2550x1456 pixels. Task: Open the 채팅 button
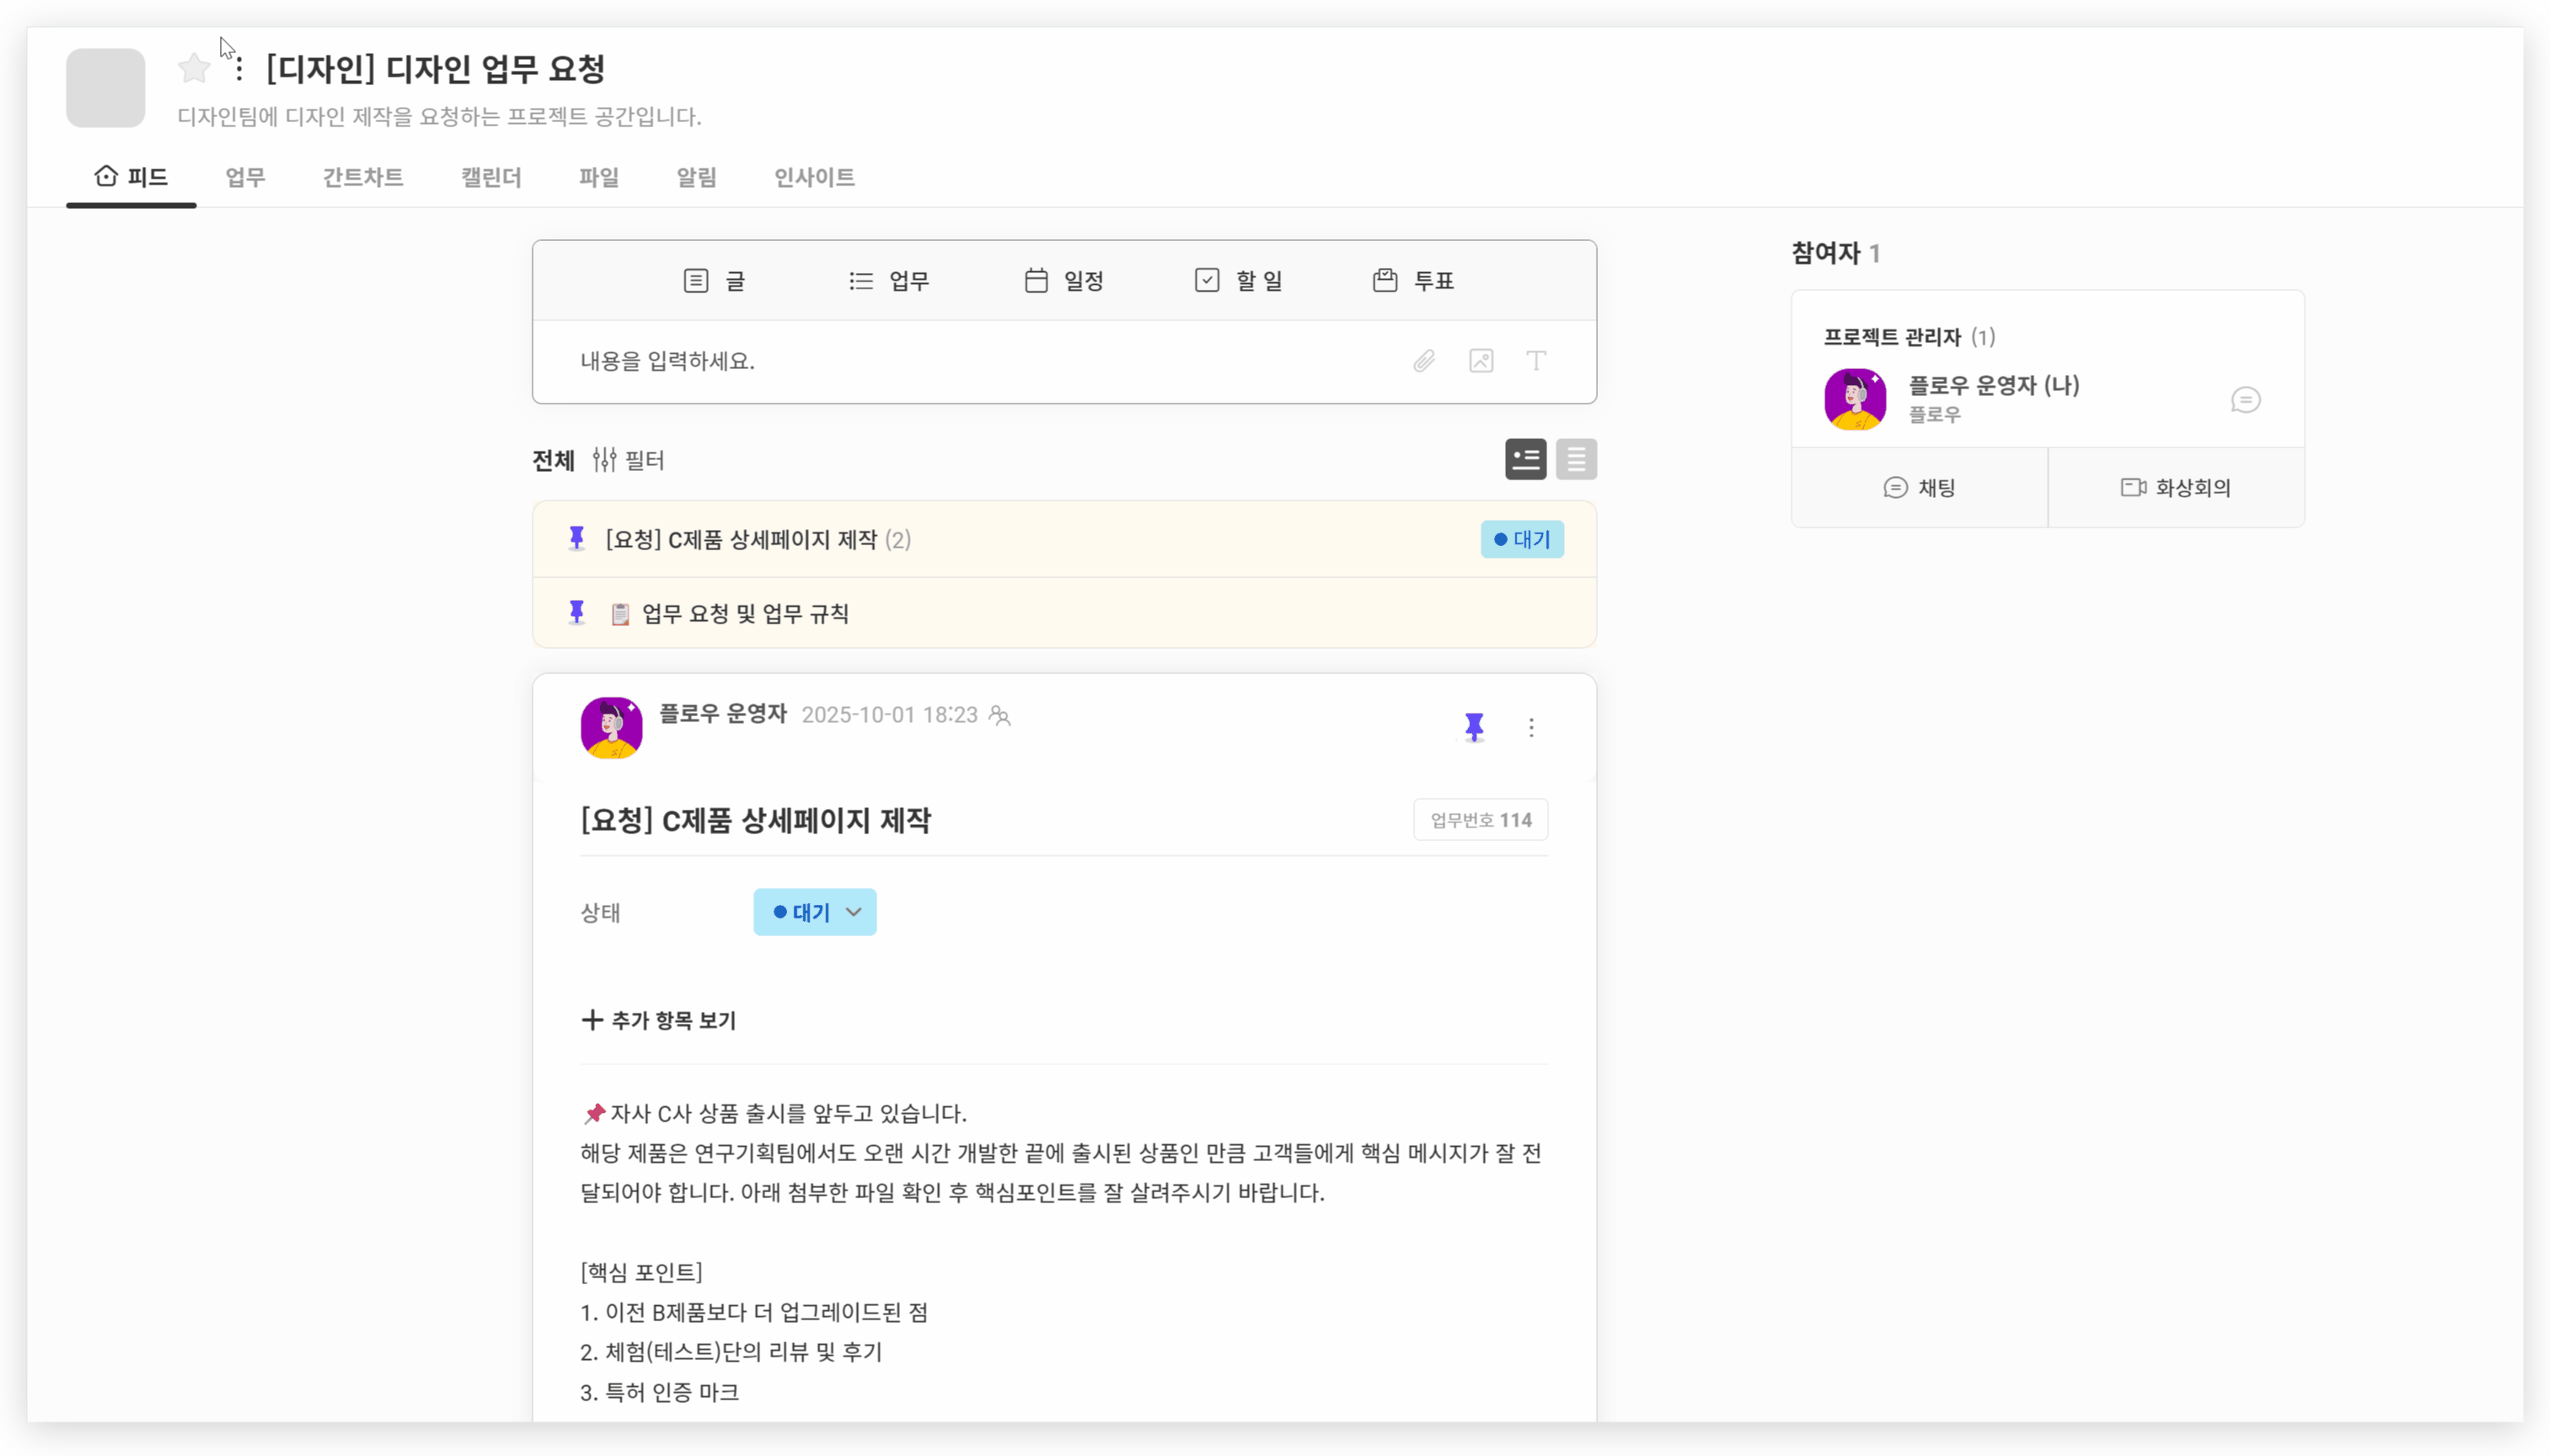1918,488
